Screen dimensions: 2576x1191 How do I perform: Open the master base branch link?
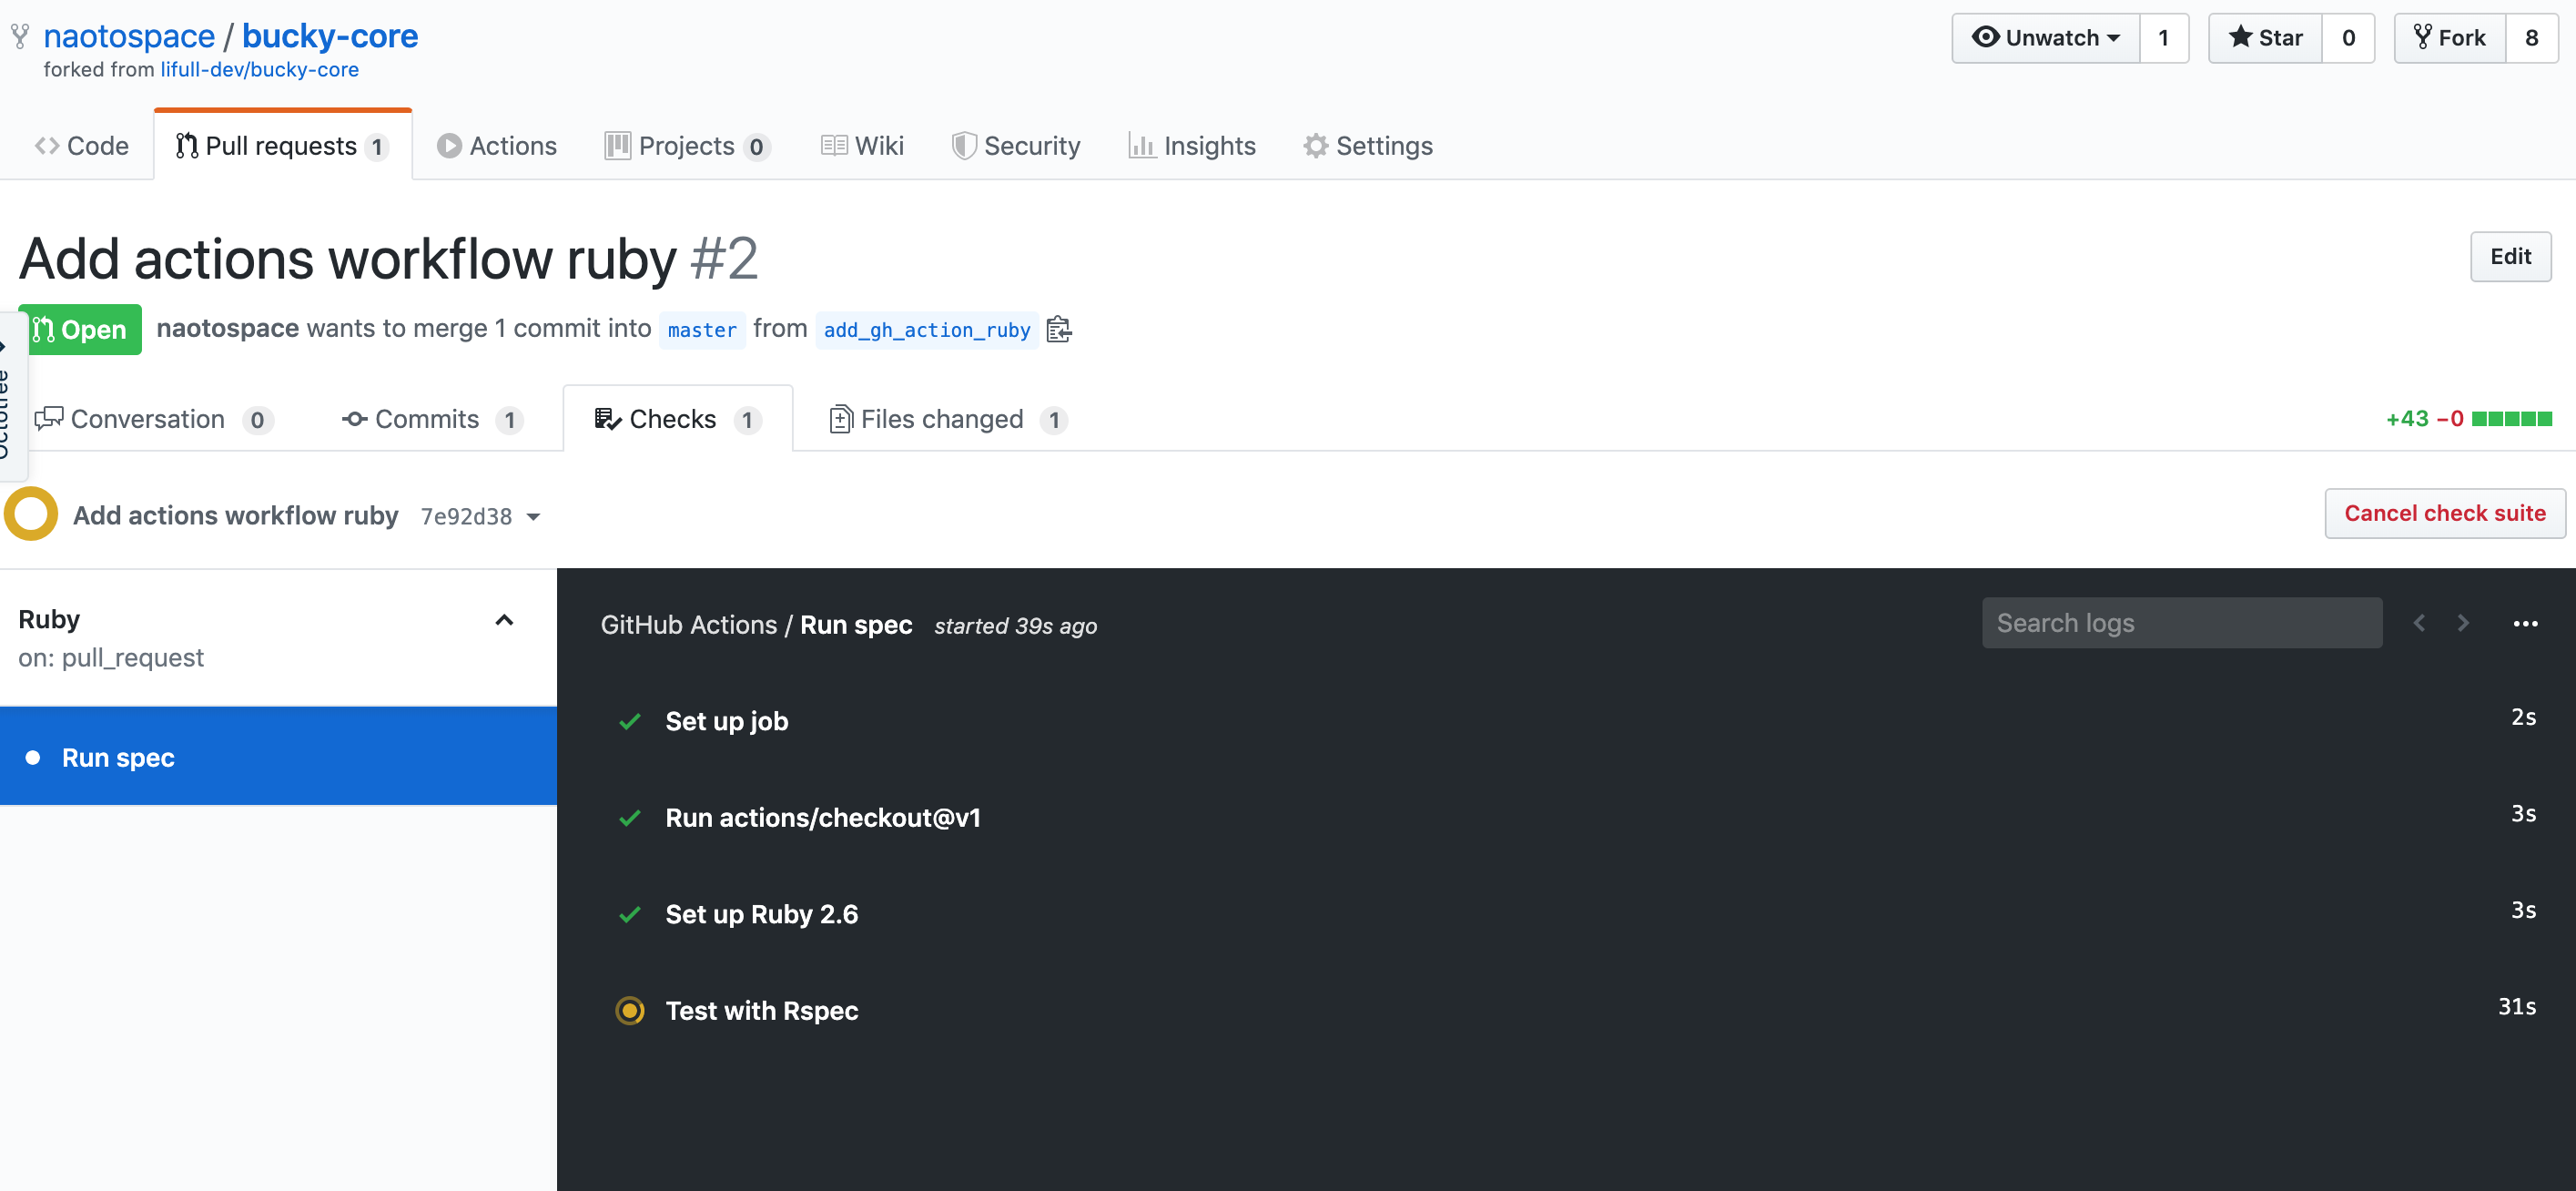702,329
